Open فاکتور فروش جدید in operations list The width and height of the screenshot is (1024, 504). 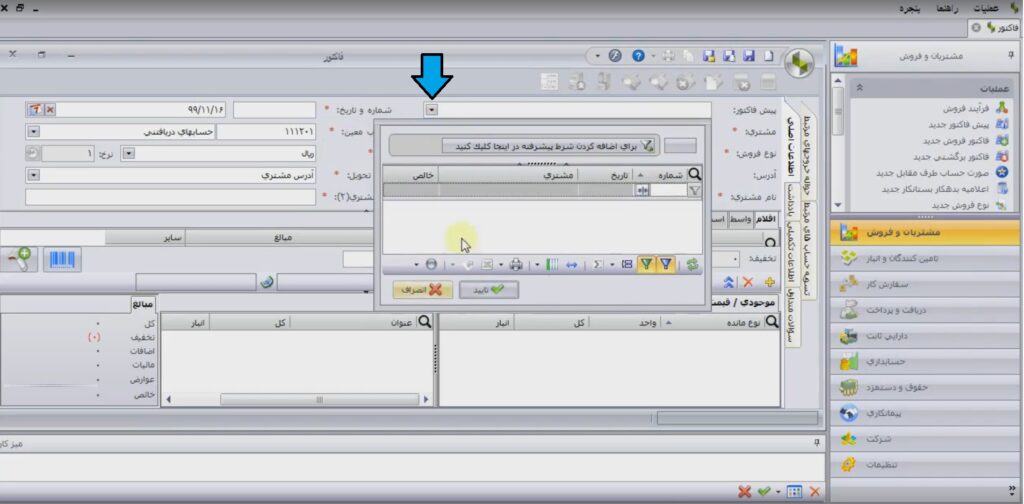pyautogui.click(x=966, y=140)
